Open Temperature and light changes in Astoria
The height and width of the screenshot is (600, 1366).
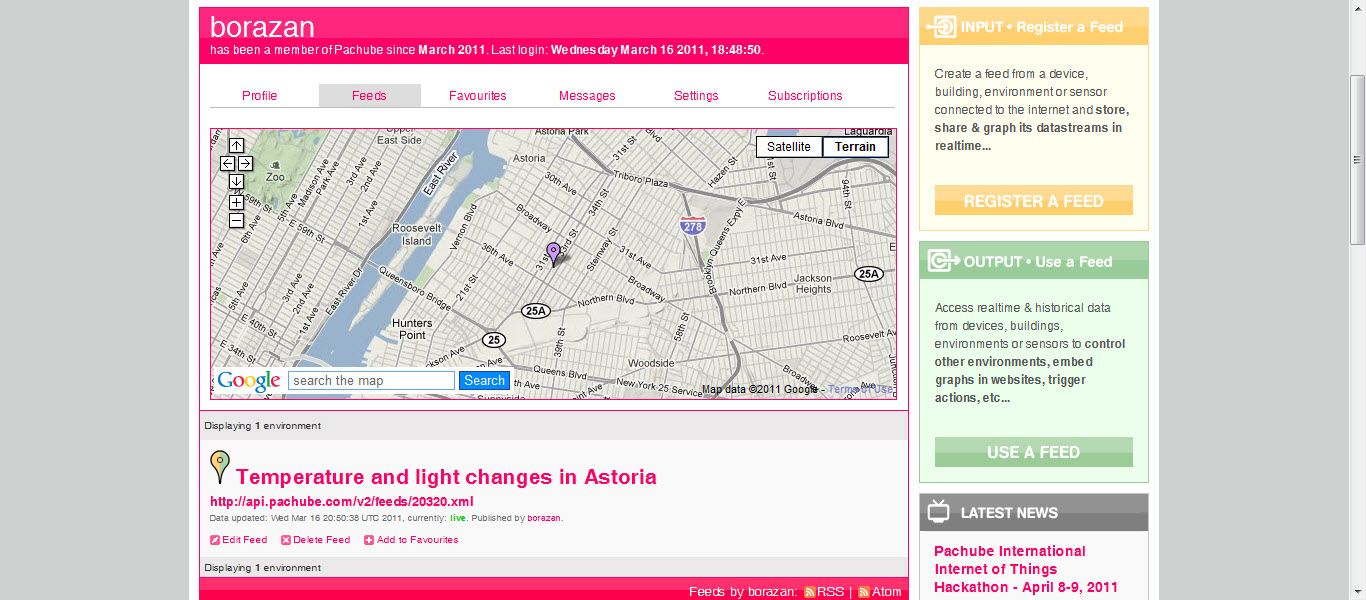tap(446, 477)
